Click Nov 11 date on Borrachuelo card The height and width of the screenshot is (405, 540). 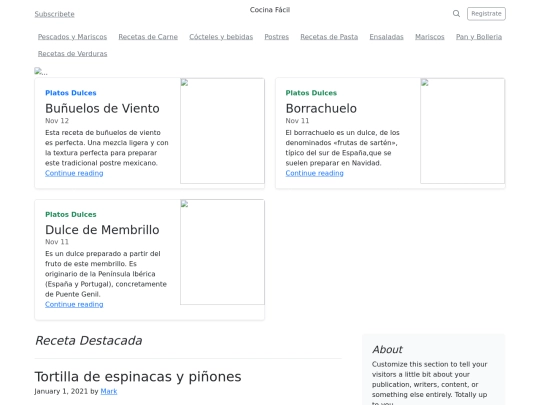[x=297, y=121]
